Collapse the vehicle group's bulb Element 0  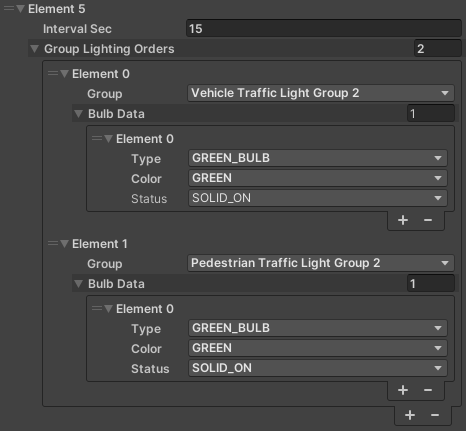click(108, 138)
